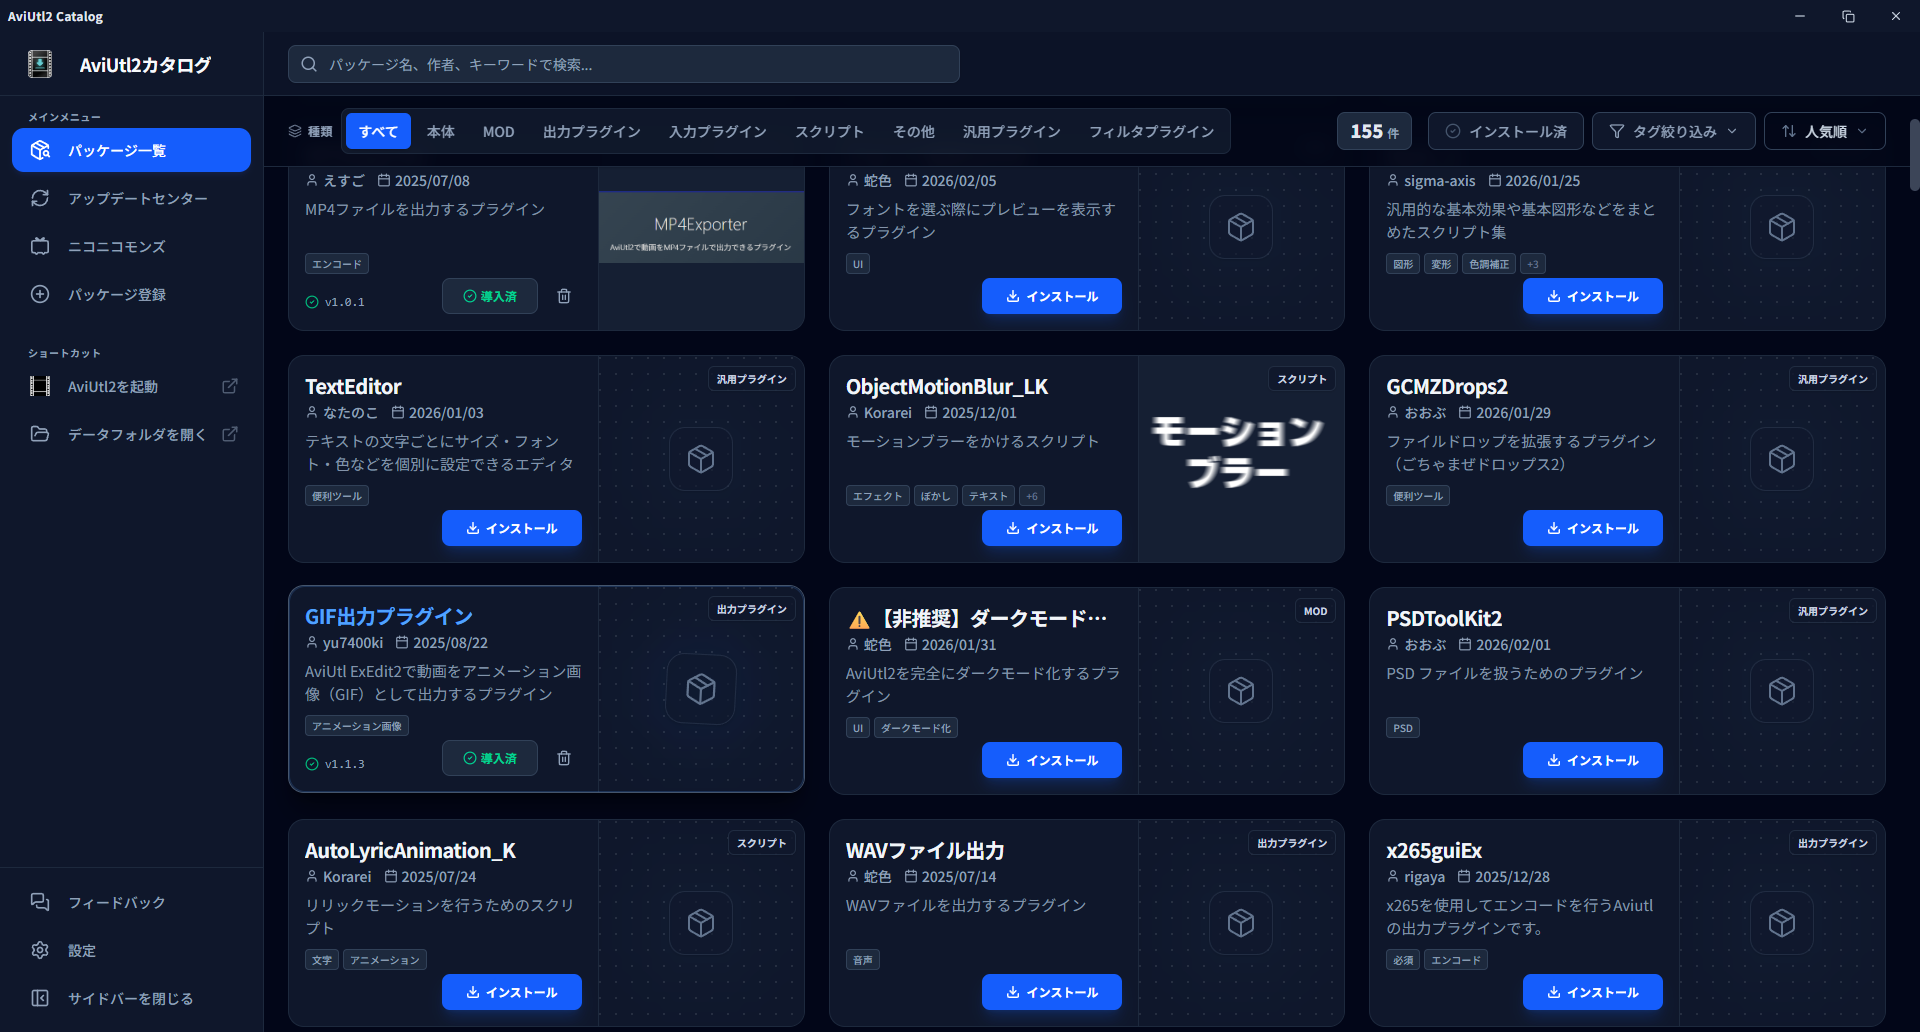Switch to the スクリプト category tab
The width and height of the screenshot is (1920, 1032).
829,131
